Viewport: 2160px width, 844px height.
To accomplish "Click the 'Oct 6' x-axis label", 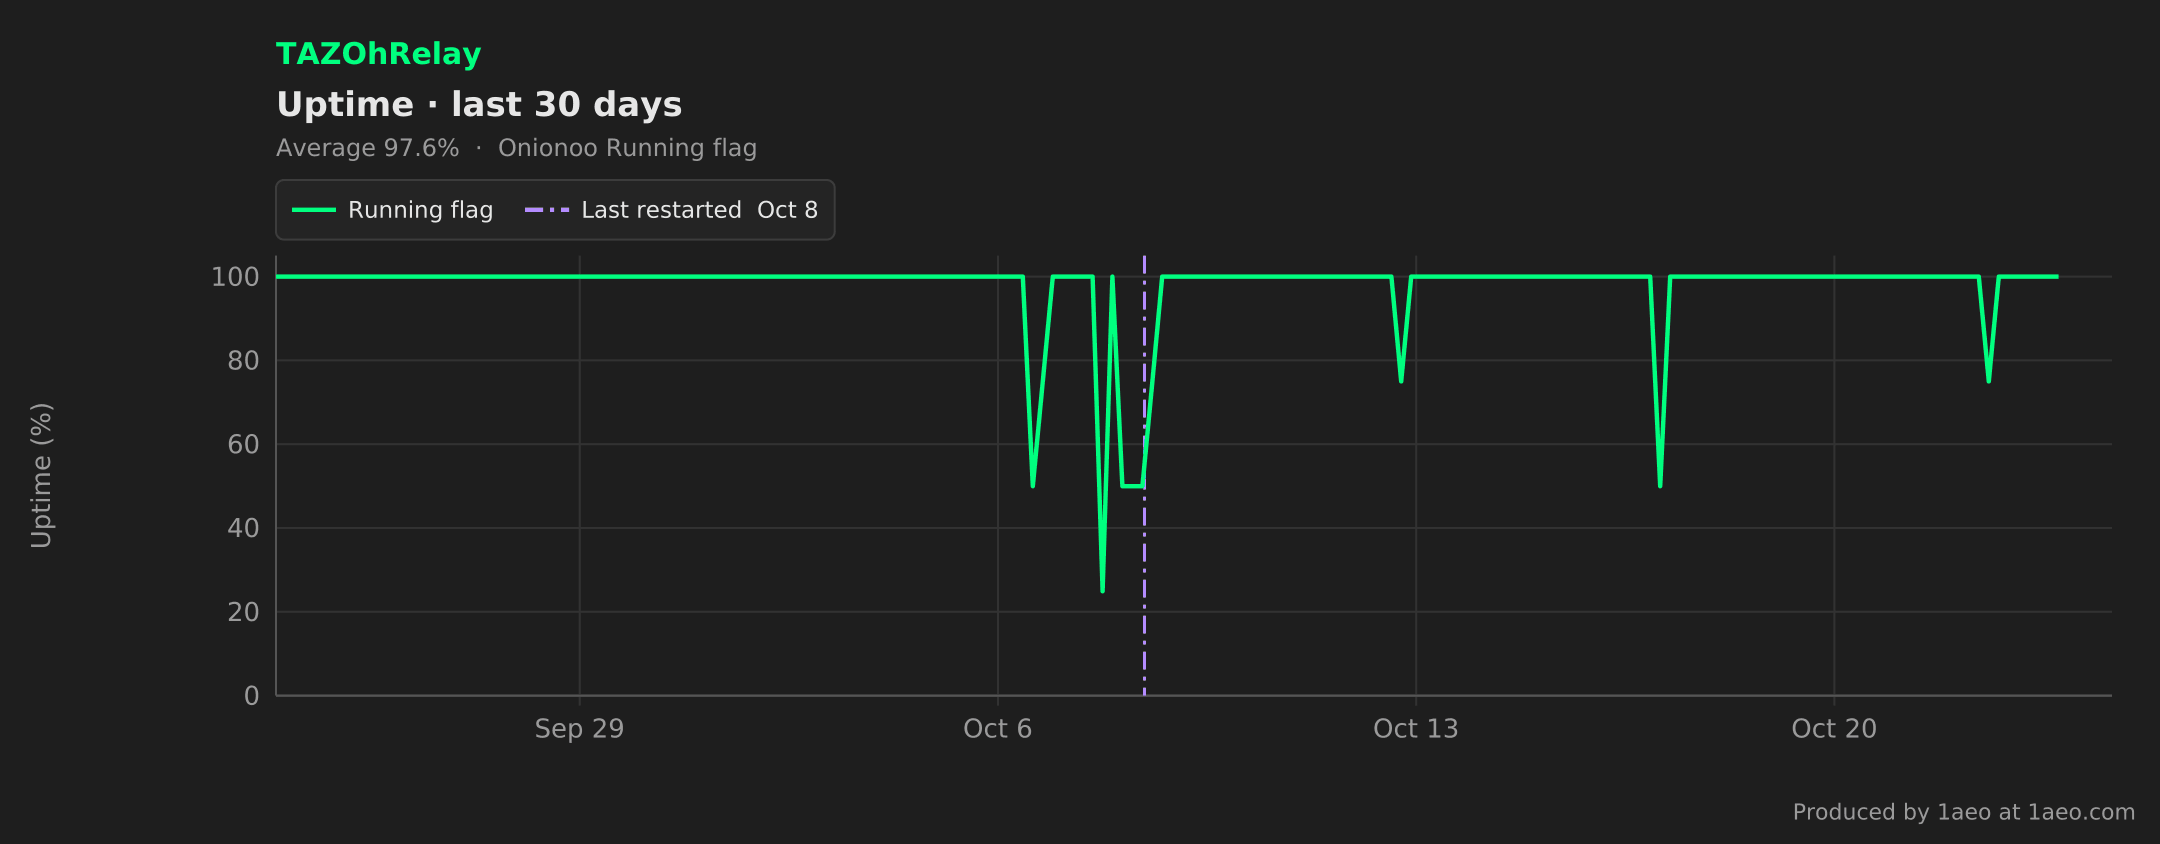I will point(997,729).
